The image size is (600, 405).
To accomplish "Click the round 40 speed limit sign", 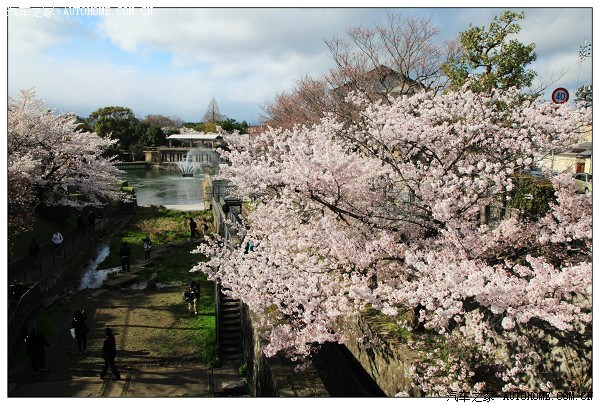I will point(560,96).
